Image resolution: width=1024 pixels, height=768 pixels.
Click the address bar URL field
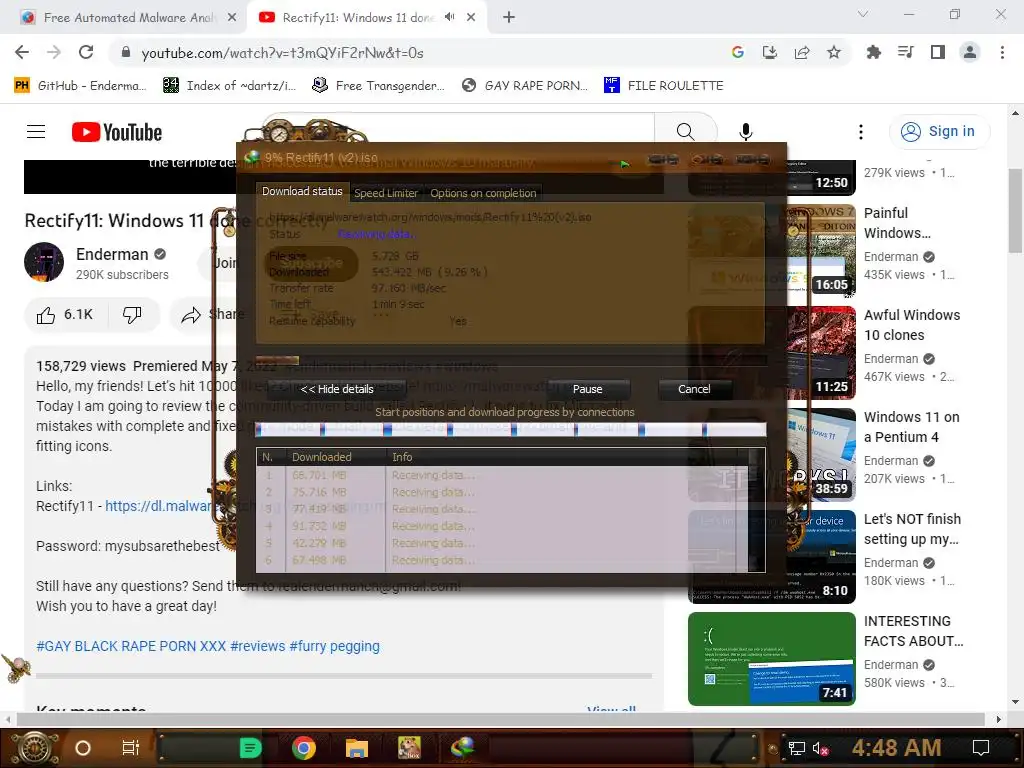[418, 53]
